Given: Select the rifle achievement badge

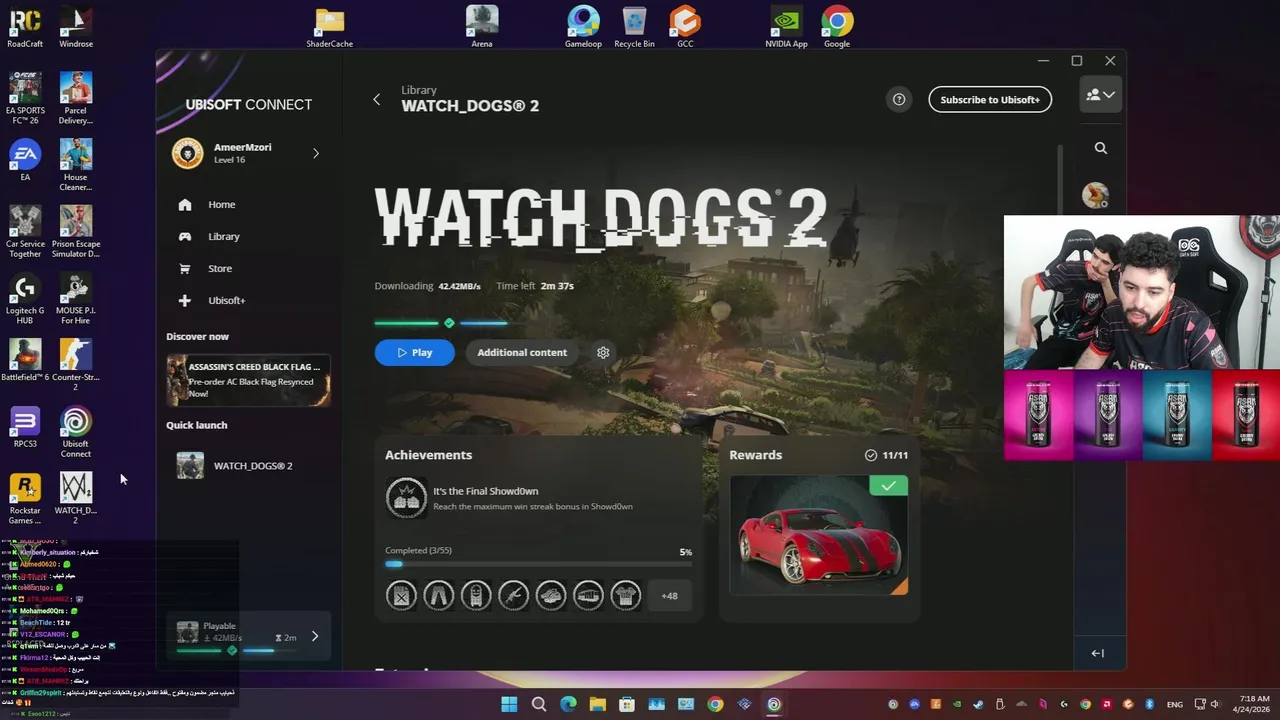Looking at the screenshot, I should [x=513, y=596].
